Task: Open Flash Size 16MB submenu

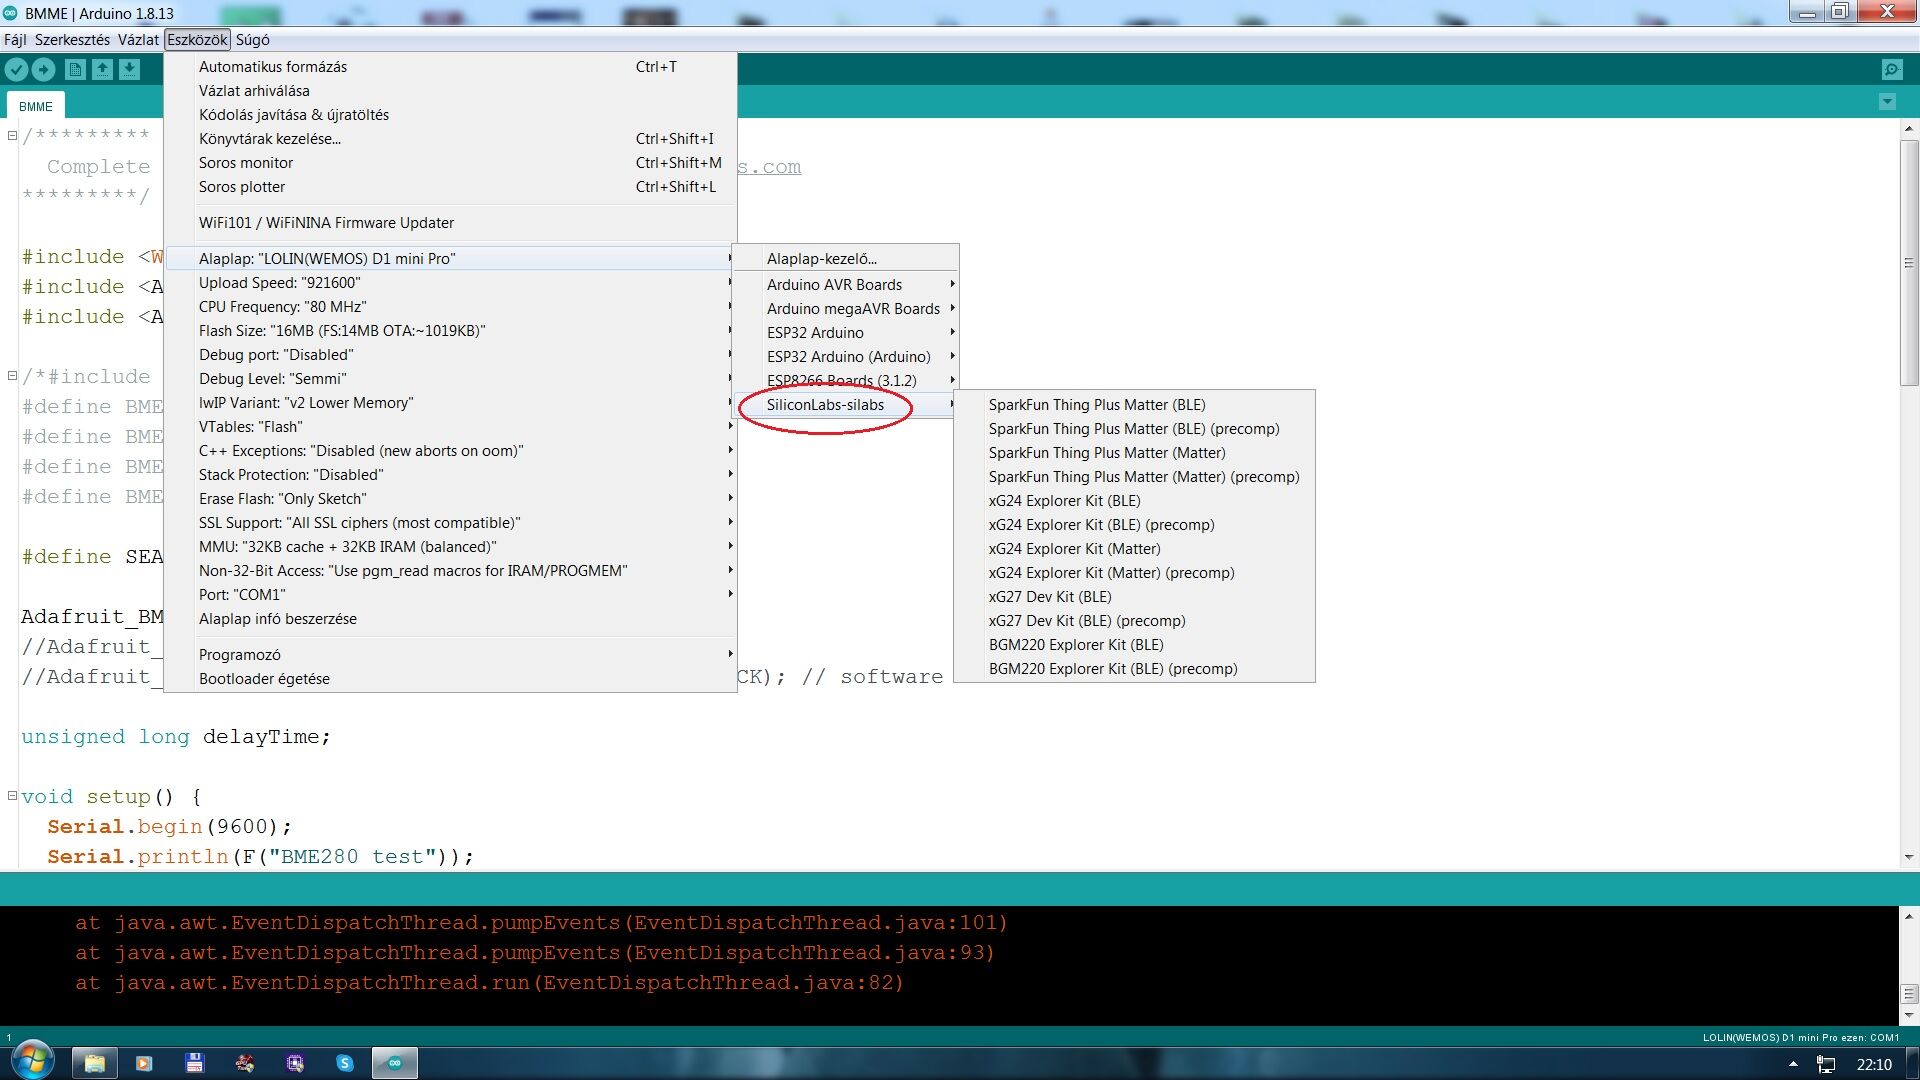Action: [451, 330]
